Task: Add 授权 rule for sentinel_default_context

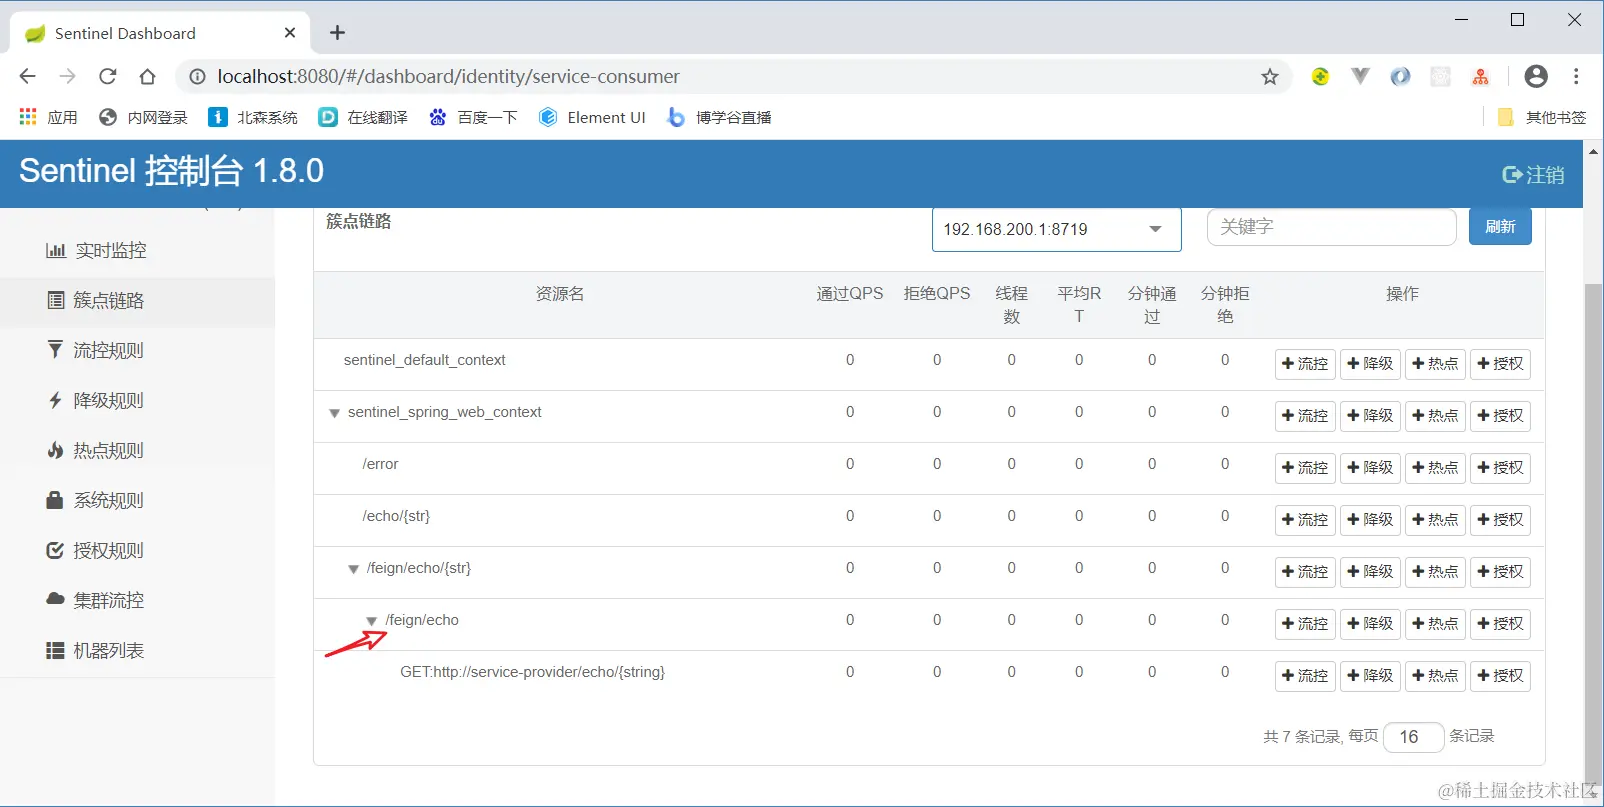Action: (1500, 364)
